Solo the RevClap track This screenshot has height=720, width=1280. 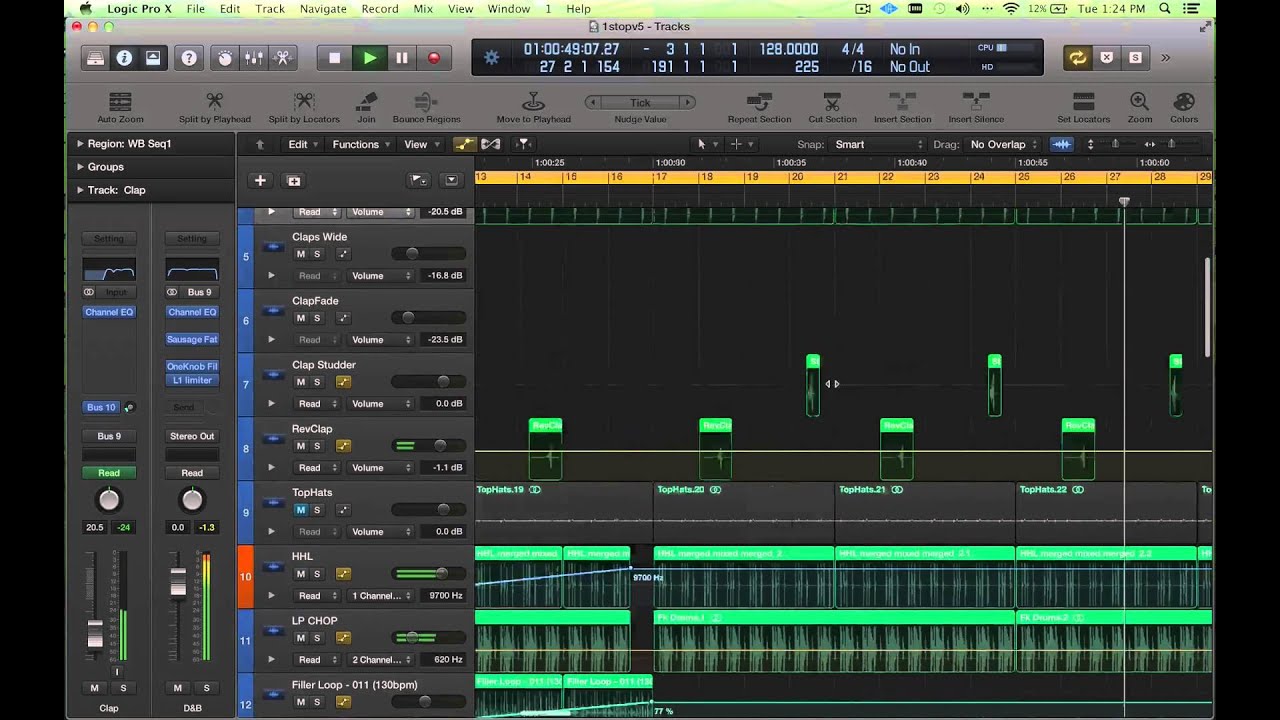pyautogui.click(x=317, y=446)
